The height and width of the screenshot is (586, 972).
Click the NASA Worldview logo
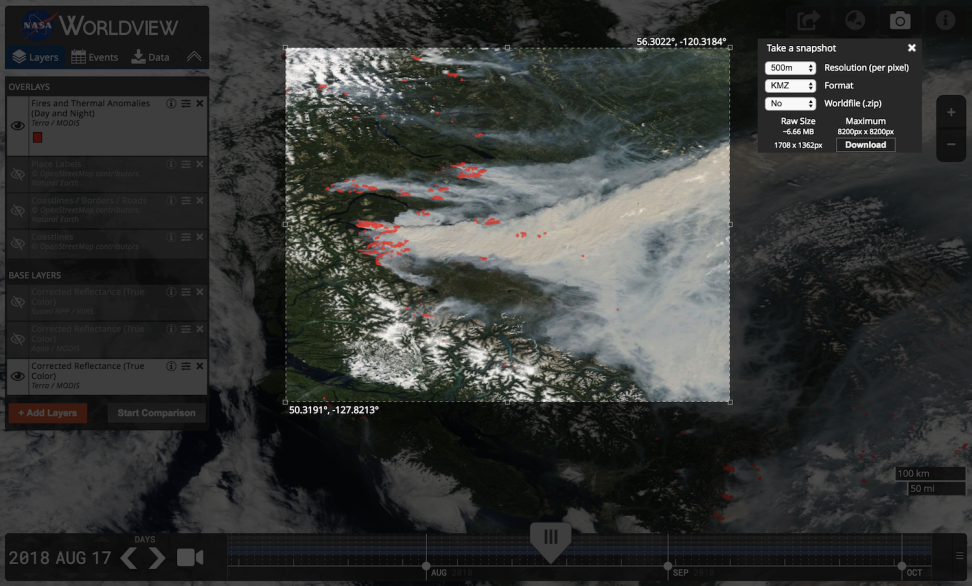[x=99, y=26]
